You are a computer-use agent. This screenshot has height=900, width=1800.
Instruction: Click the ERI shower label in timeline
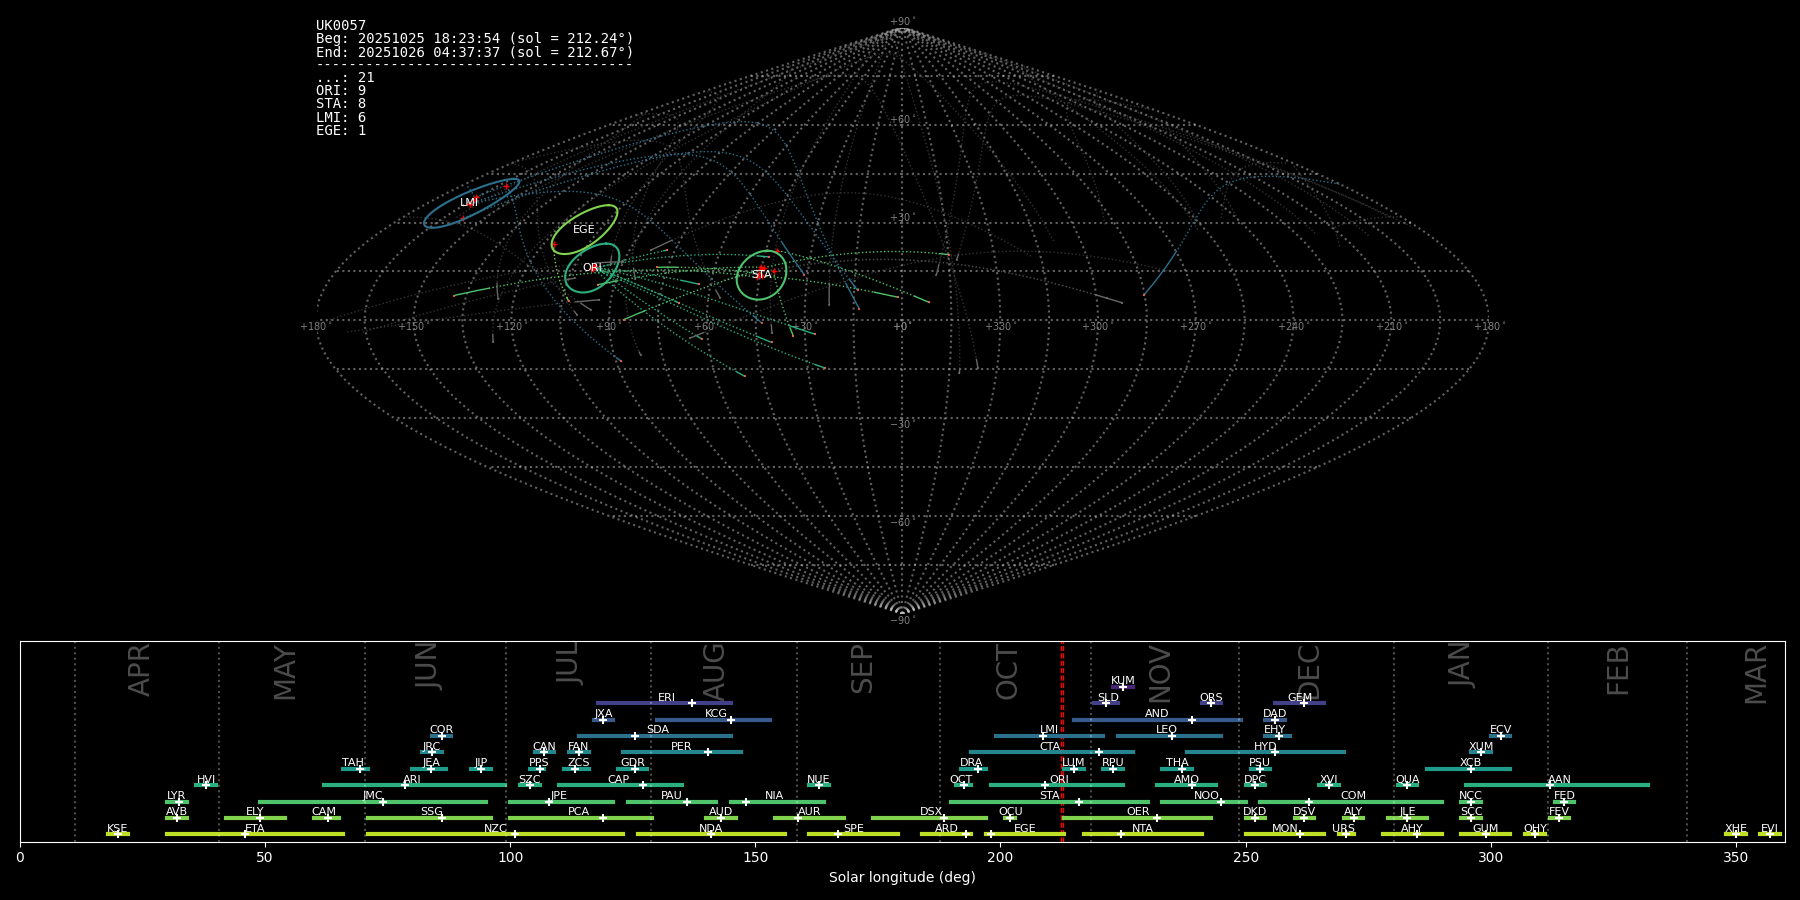pyautogui.click(x=666, y=698)
